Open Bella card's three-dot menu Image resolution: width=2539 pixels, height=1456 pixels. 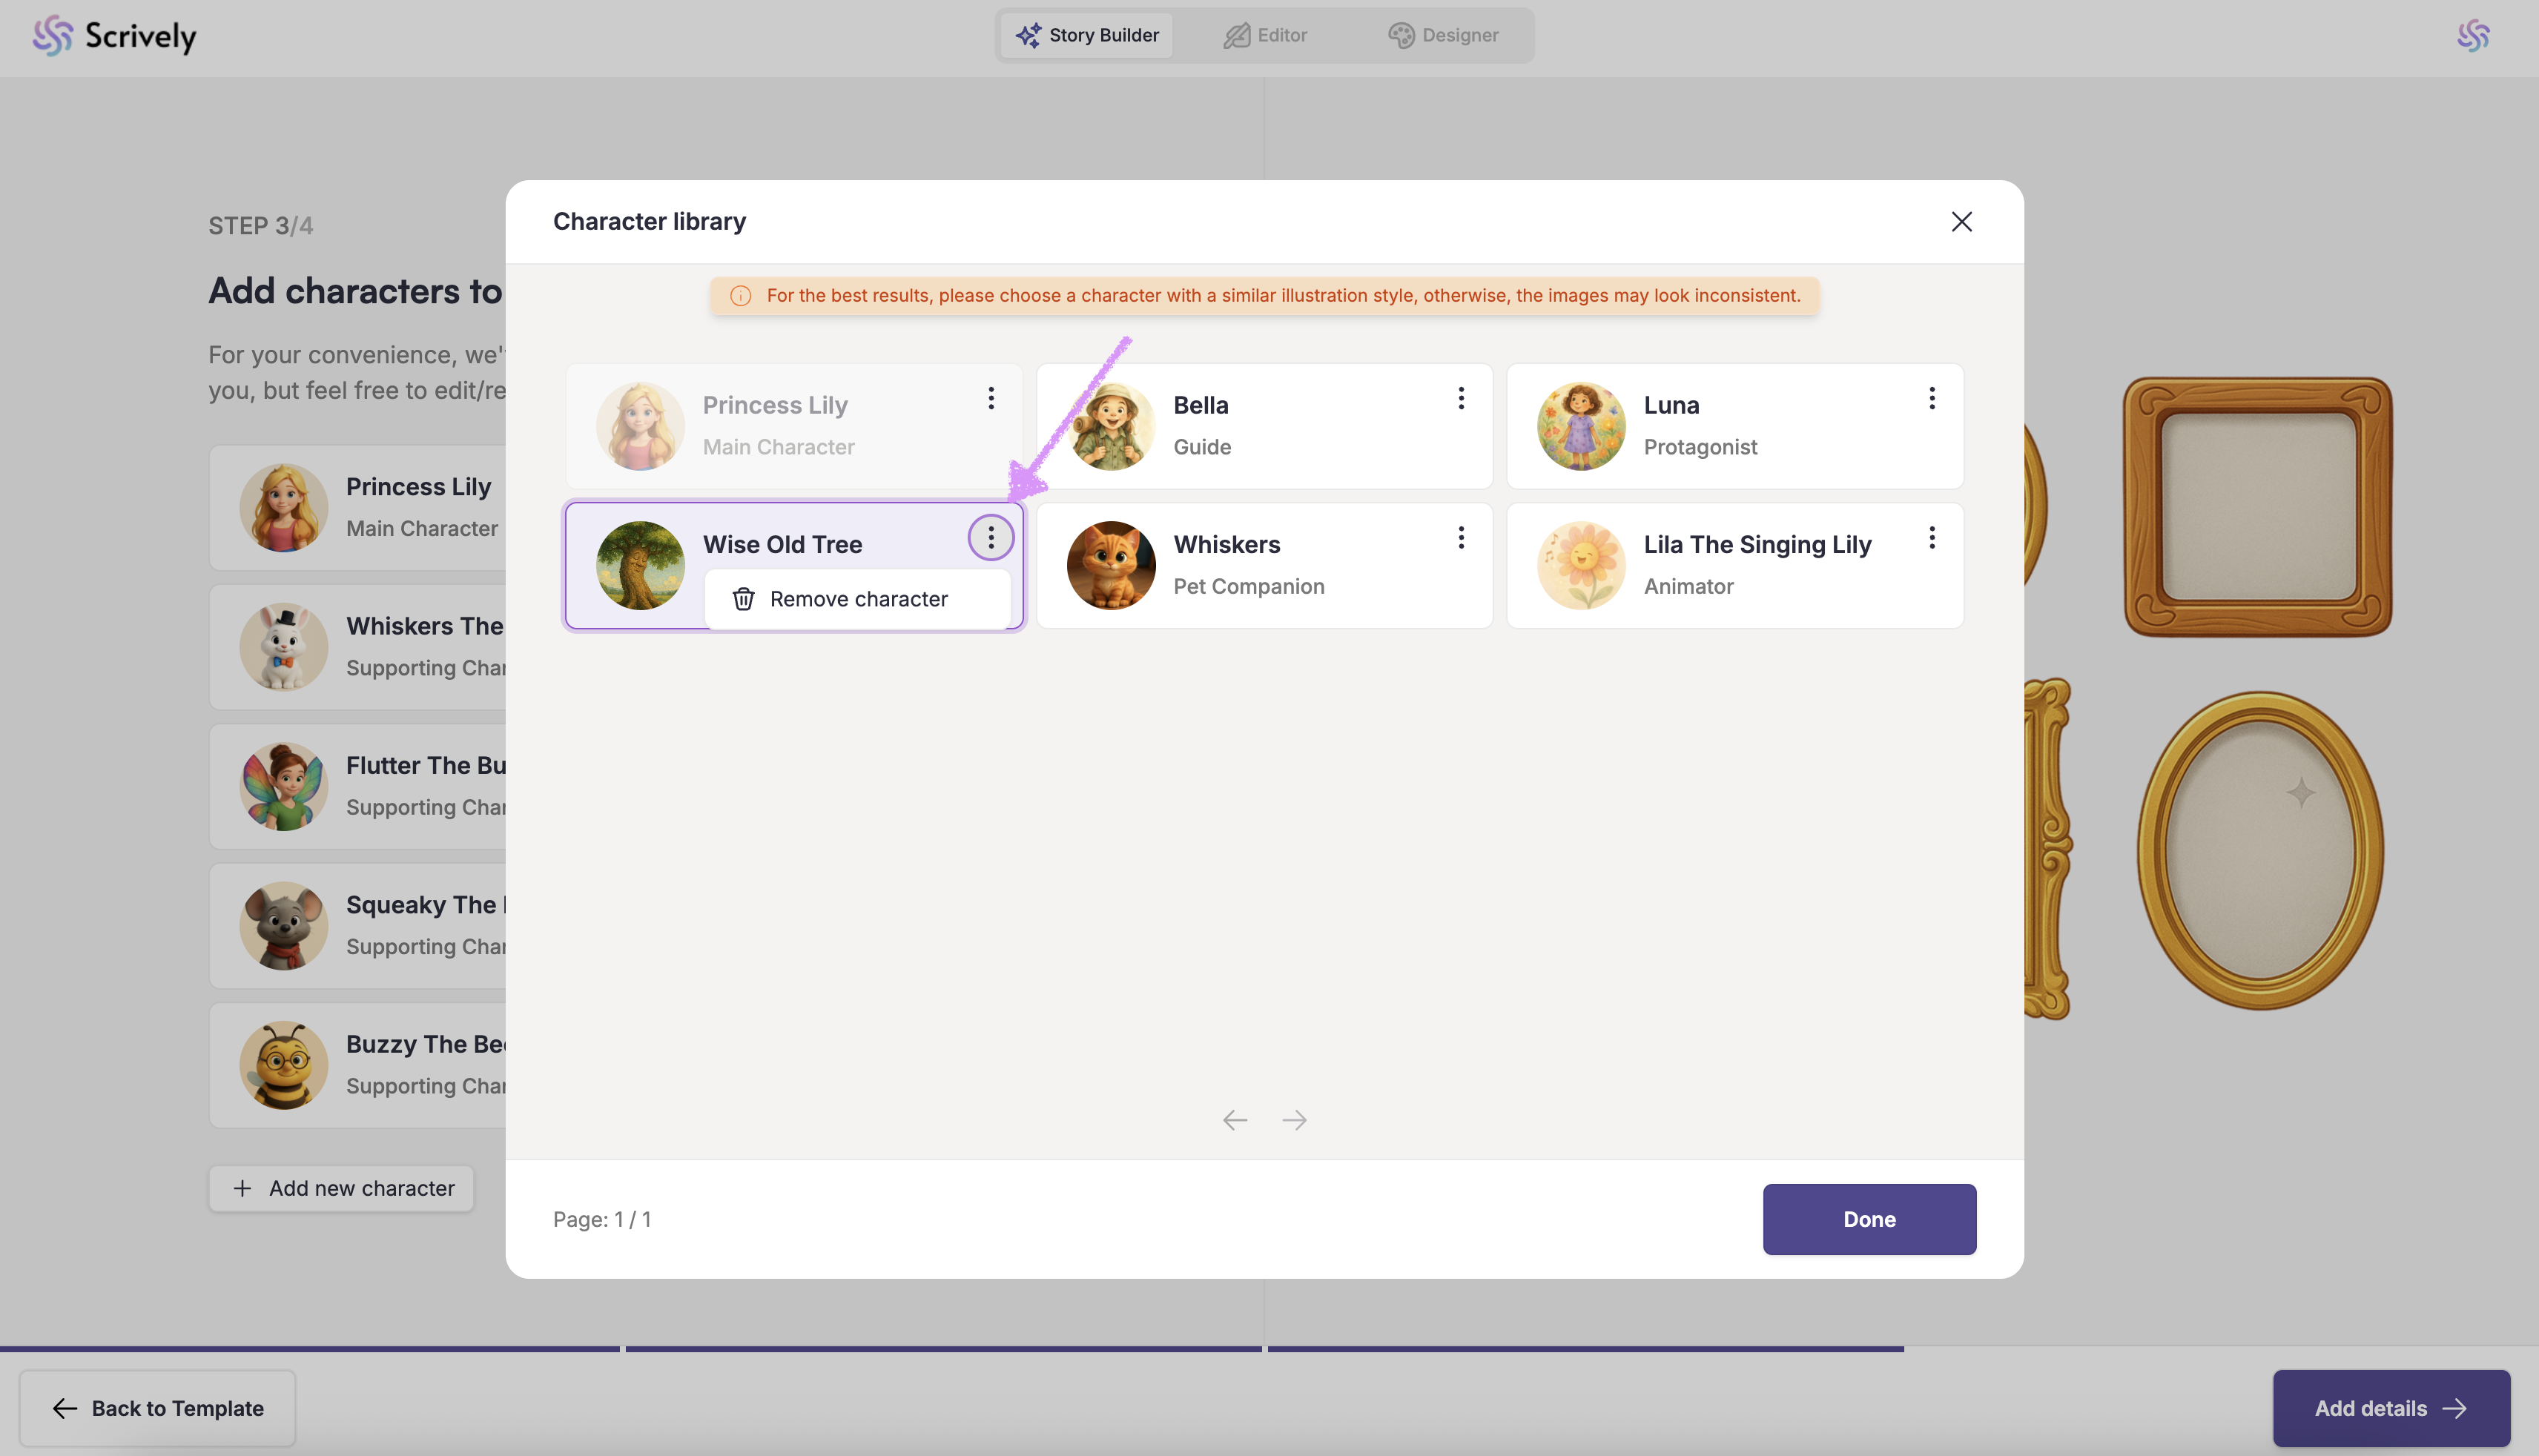tap(1461, 399)
